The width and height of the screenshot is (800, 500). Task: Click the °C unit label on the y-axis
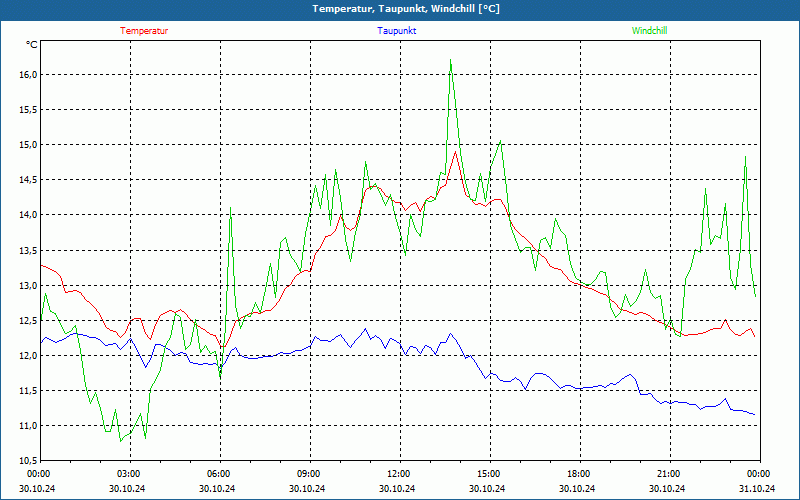32,45
